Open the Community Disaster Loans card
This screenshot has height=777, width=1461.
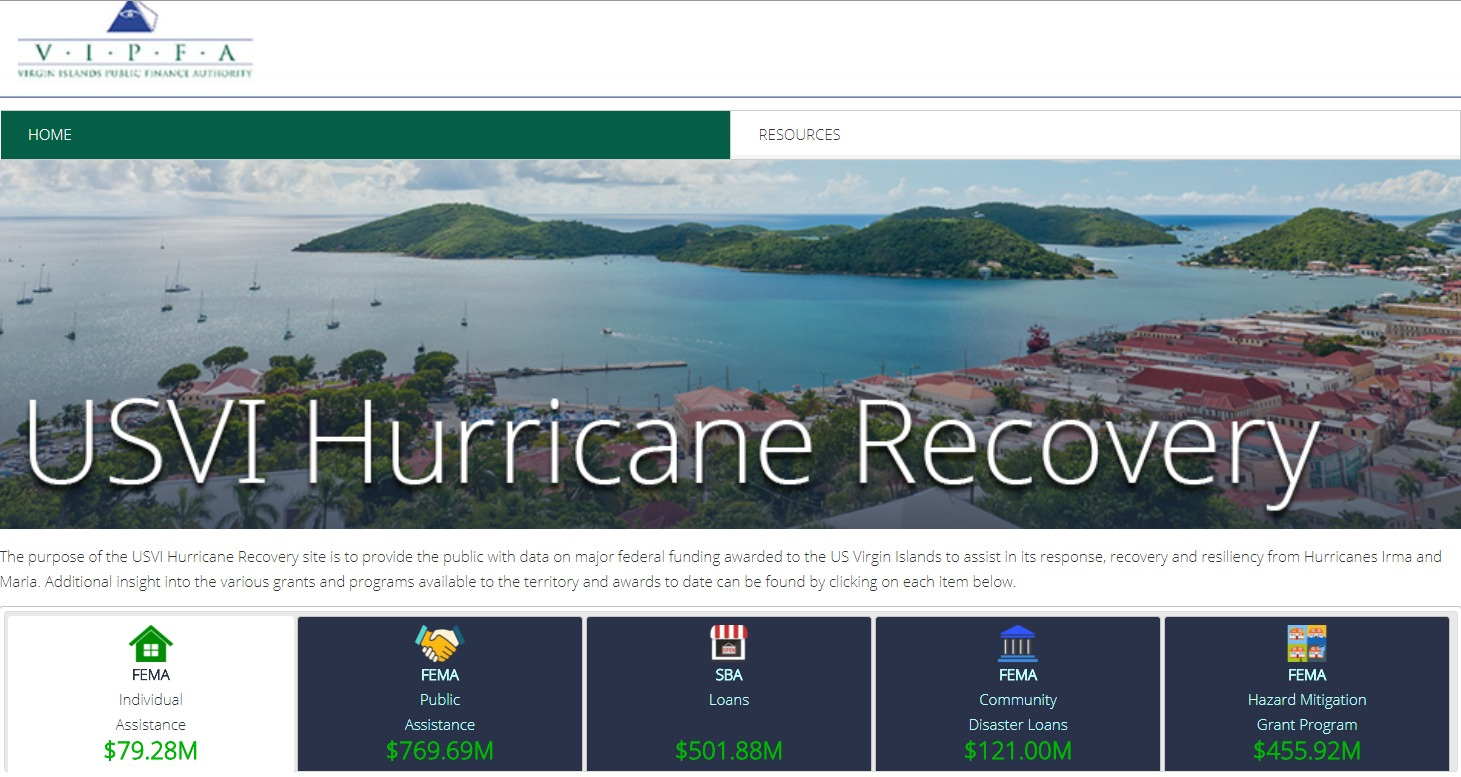(x=1018, y=694)
